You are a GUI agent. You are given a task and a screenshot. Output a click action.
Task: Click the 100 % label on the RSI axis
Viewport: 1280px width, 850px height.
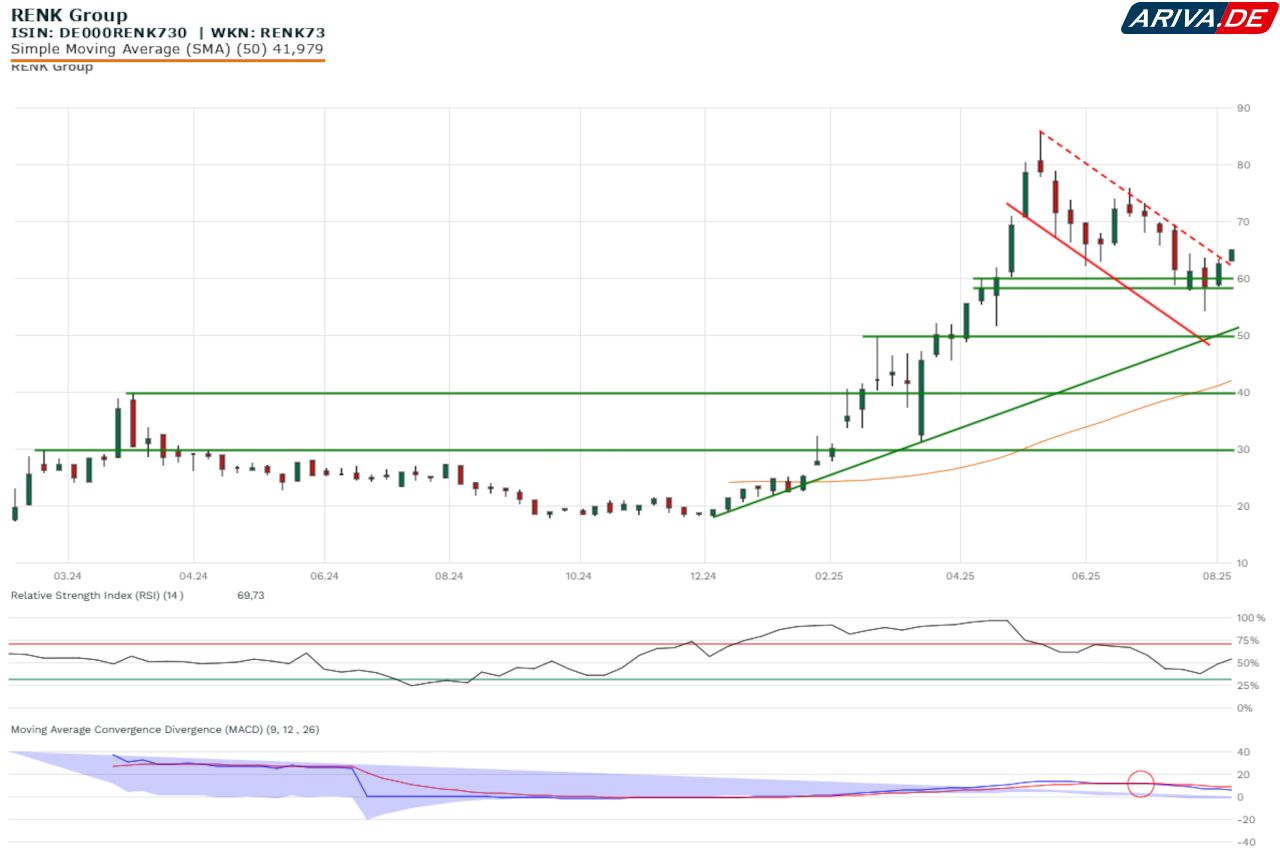pyautogui.click(x=1251, y=618)
